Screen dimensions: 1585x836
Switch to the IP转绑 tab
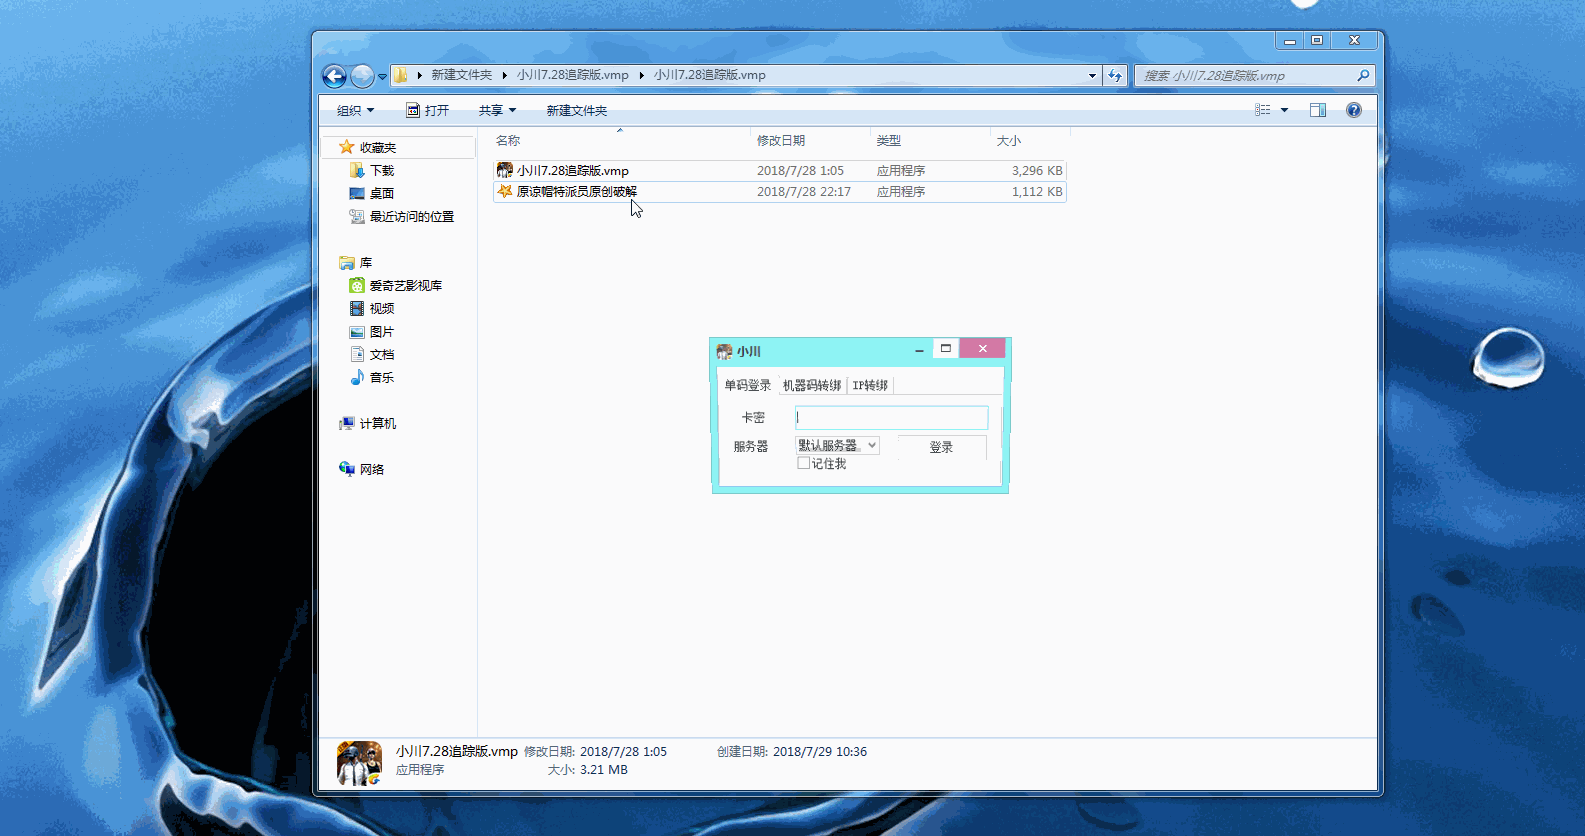pos(870,385)
